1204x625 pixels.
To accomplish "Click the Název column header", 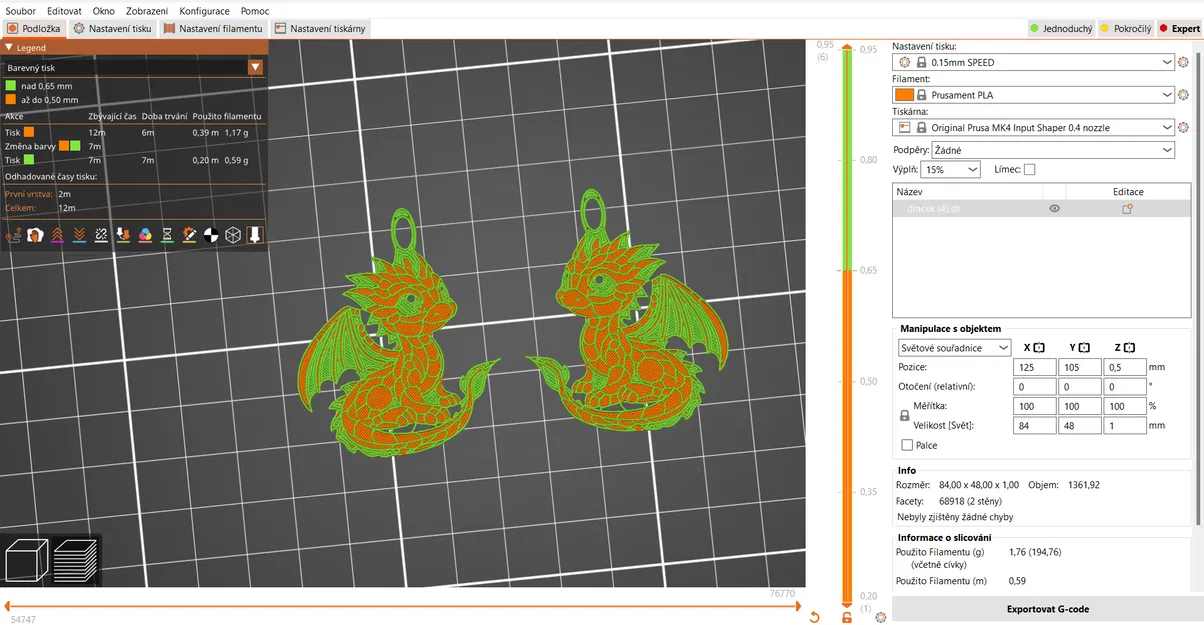I will tap(967, 192).
